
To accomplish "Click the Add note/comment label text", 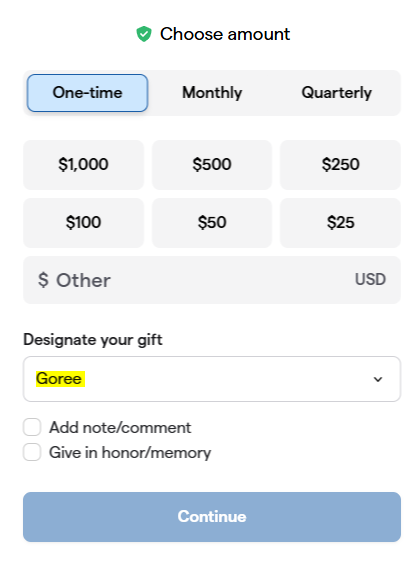I will (x=120, y=428).
